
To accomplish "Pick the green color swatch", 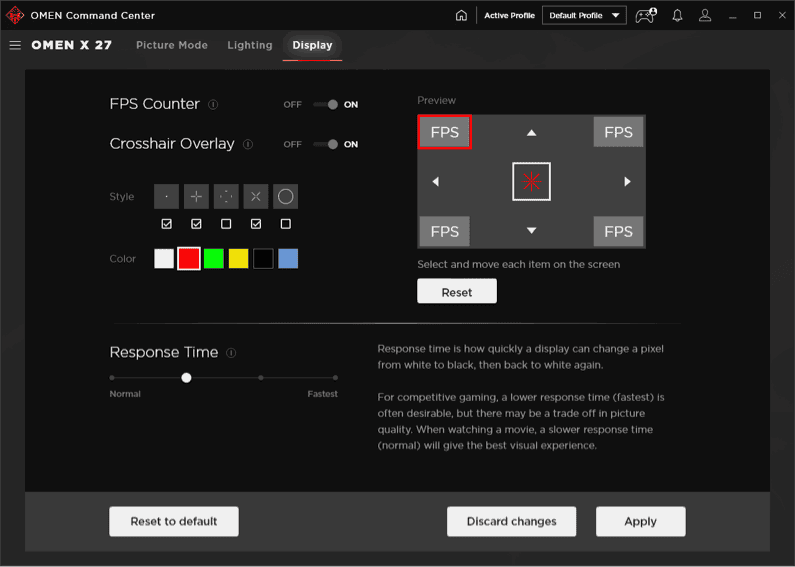I will click(213, 259).
